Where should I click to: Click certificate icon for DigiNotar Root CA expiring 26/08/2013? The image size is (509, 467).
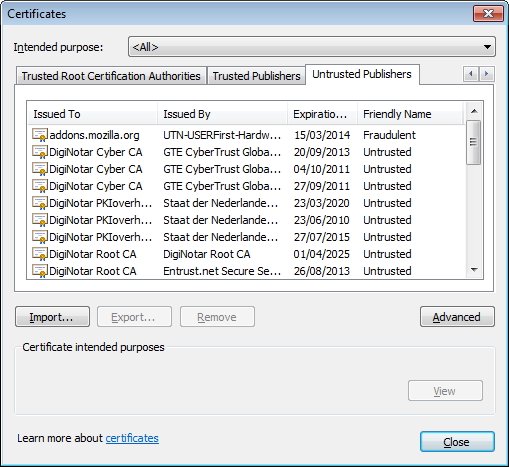(40, 271)
